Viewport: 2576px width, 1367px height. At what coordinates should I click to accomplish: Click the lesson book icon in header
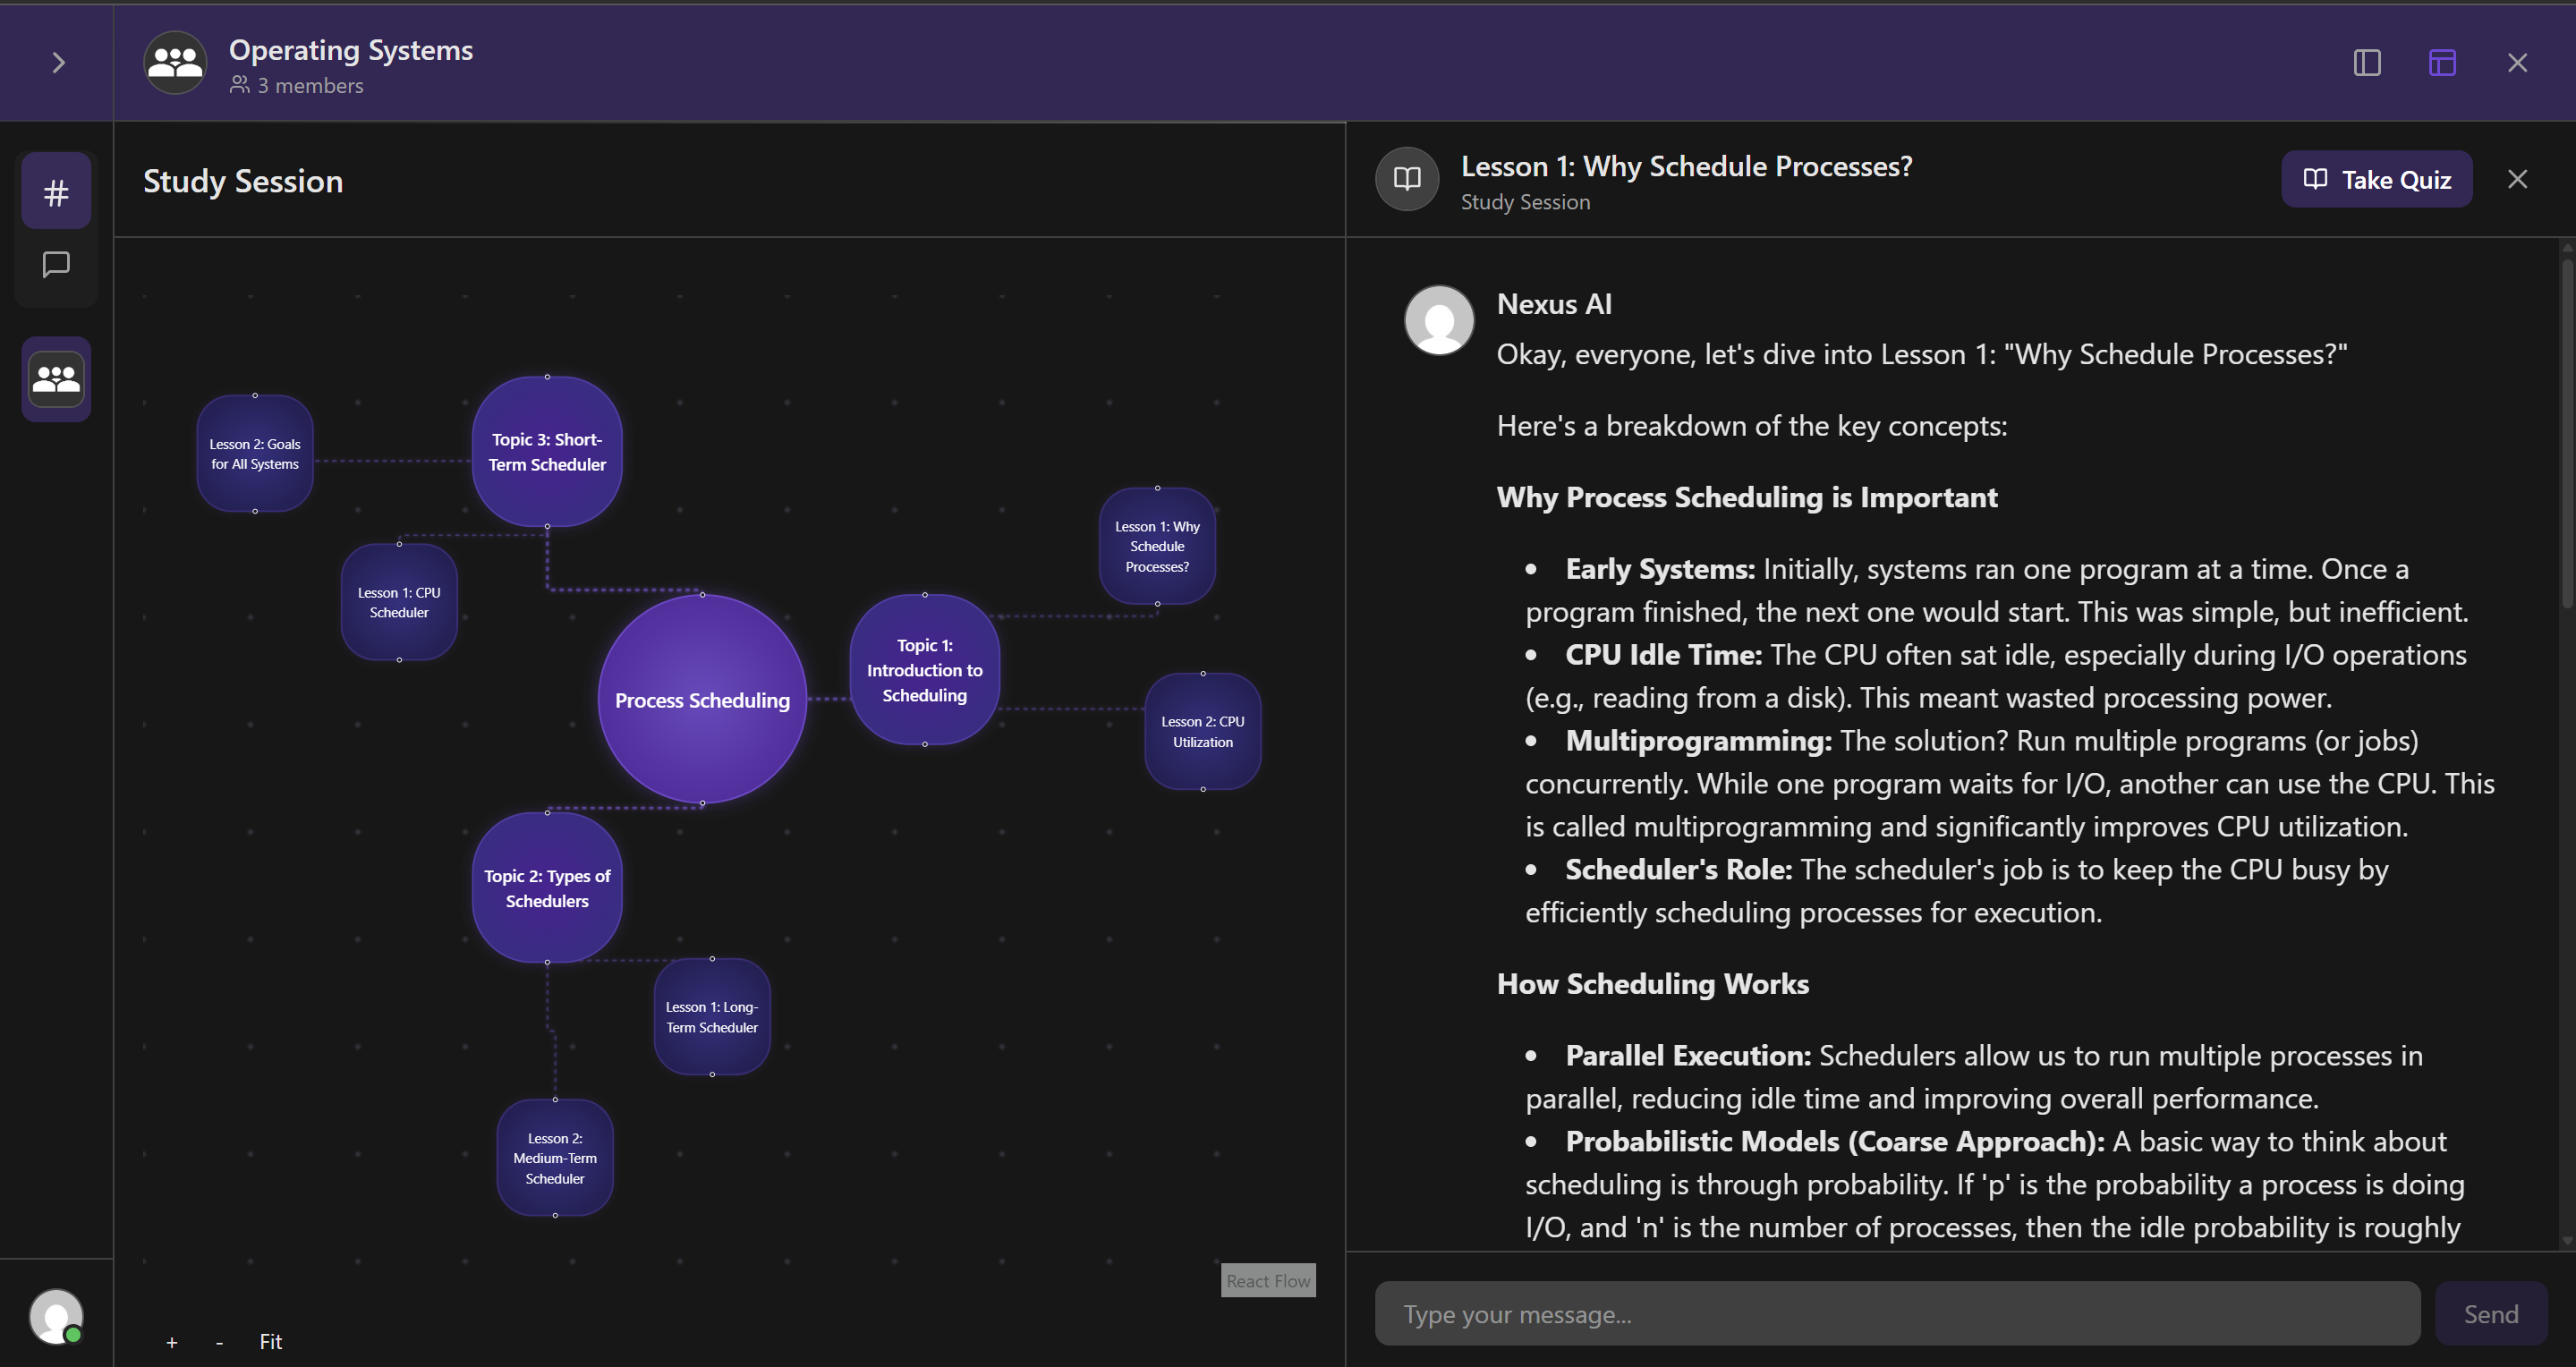[1407, 179]
